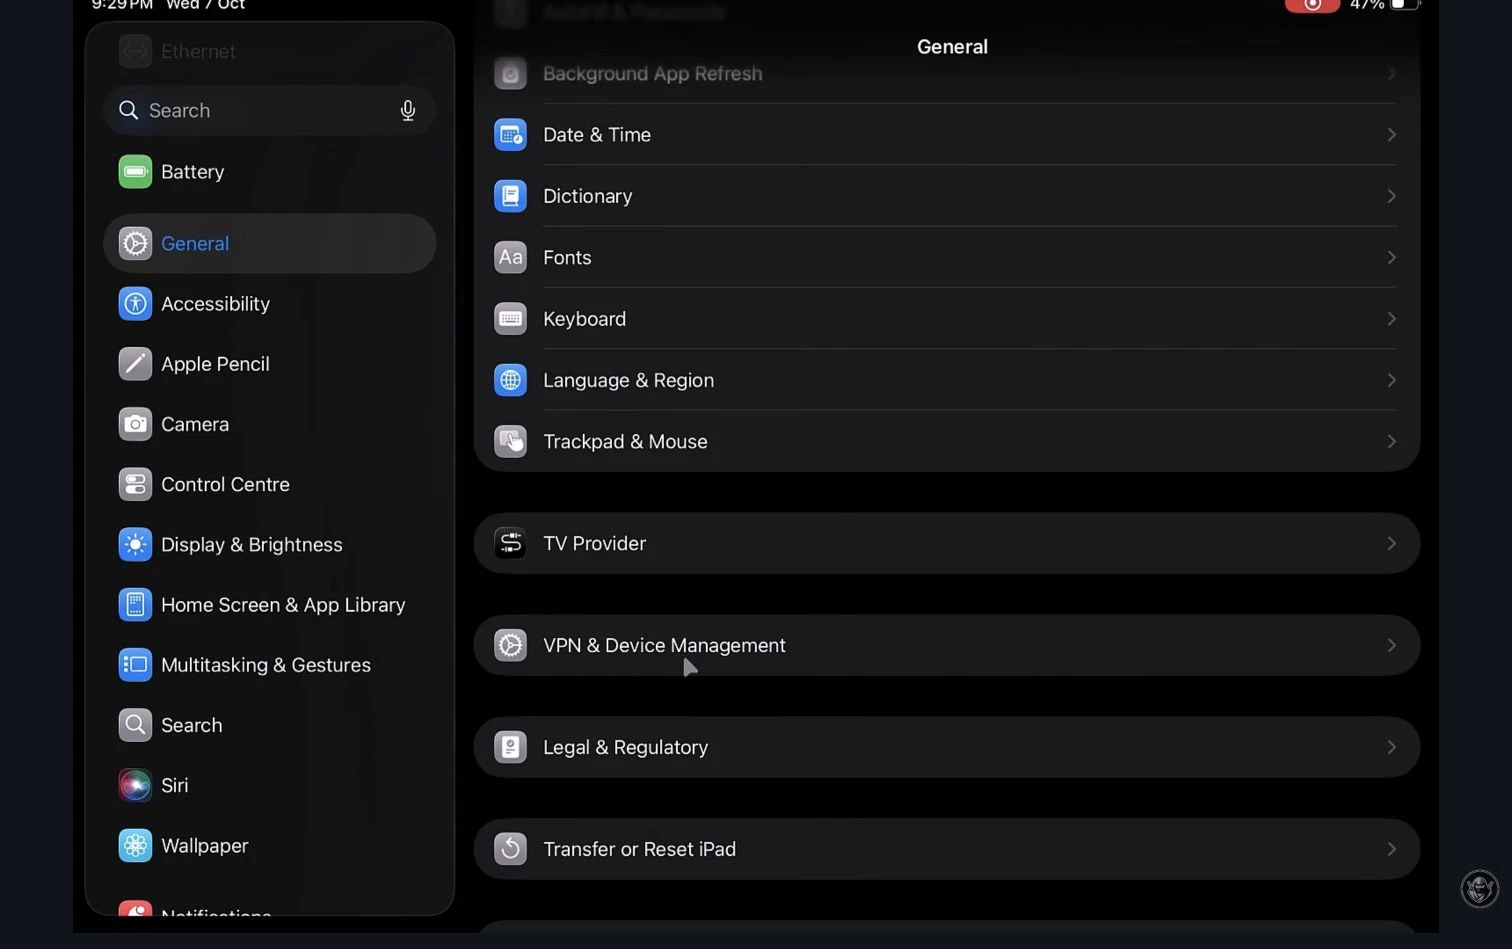
Task: Select the Keyboard icon in General list
Action: click(510, 319)
